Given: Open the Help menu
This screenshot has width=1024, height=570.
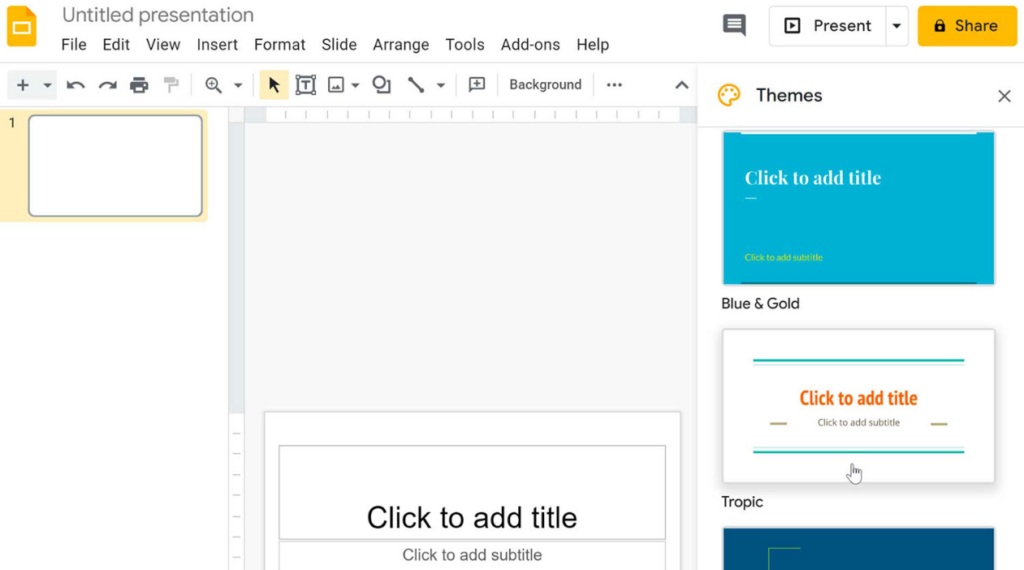Looking at the screenshot, I should coord(592,44).
